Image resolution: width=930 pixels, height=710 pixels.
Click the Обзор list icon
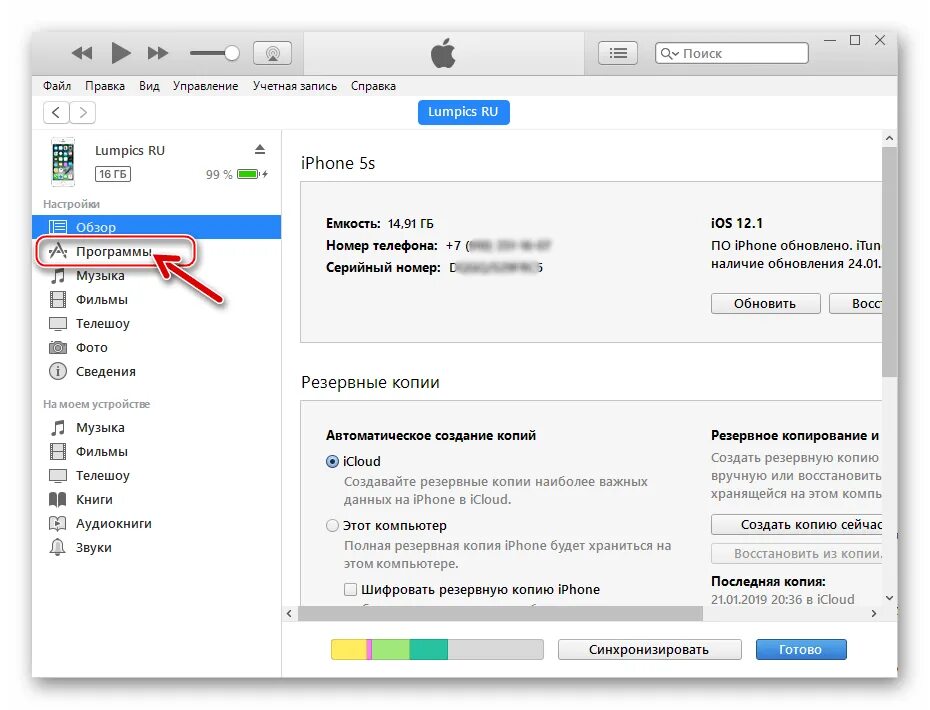(x=58, y=227)
